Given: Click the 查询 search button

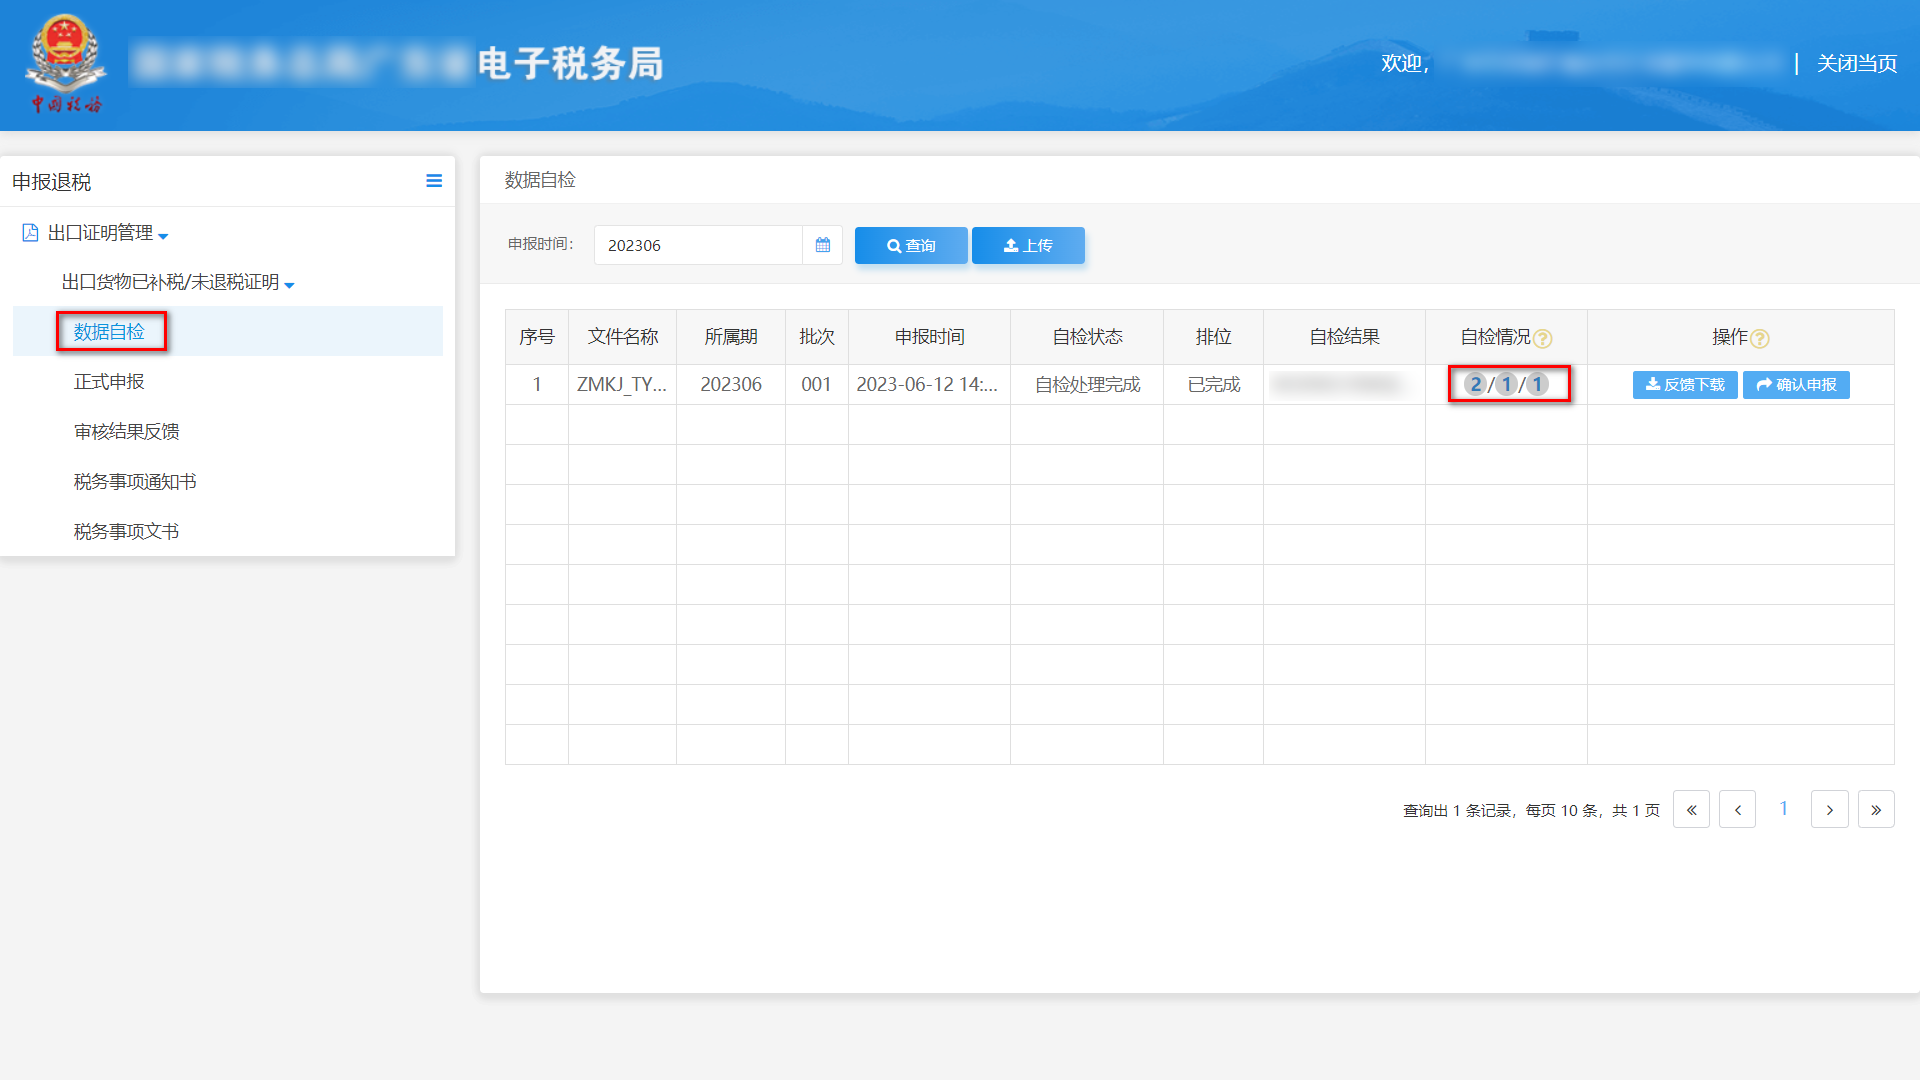Looking at the screenshot, I should tap(911, 245).
